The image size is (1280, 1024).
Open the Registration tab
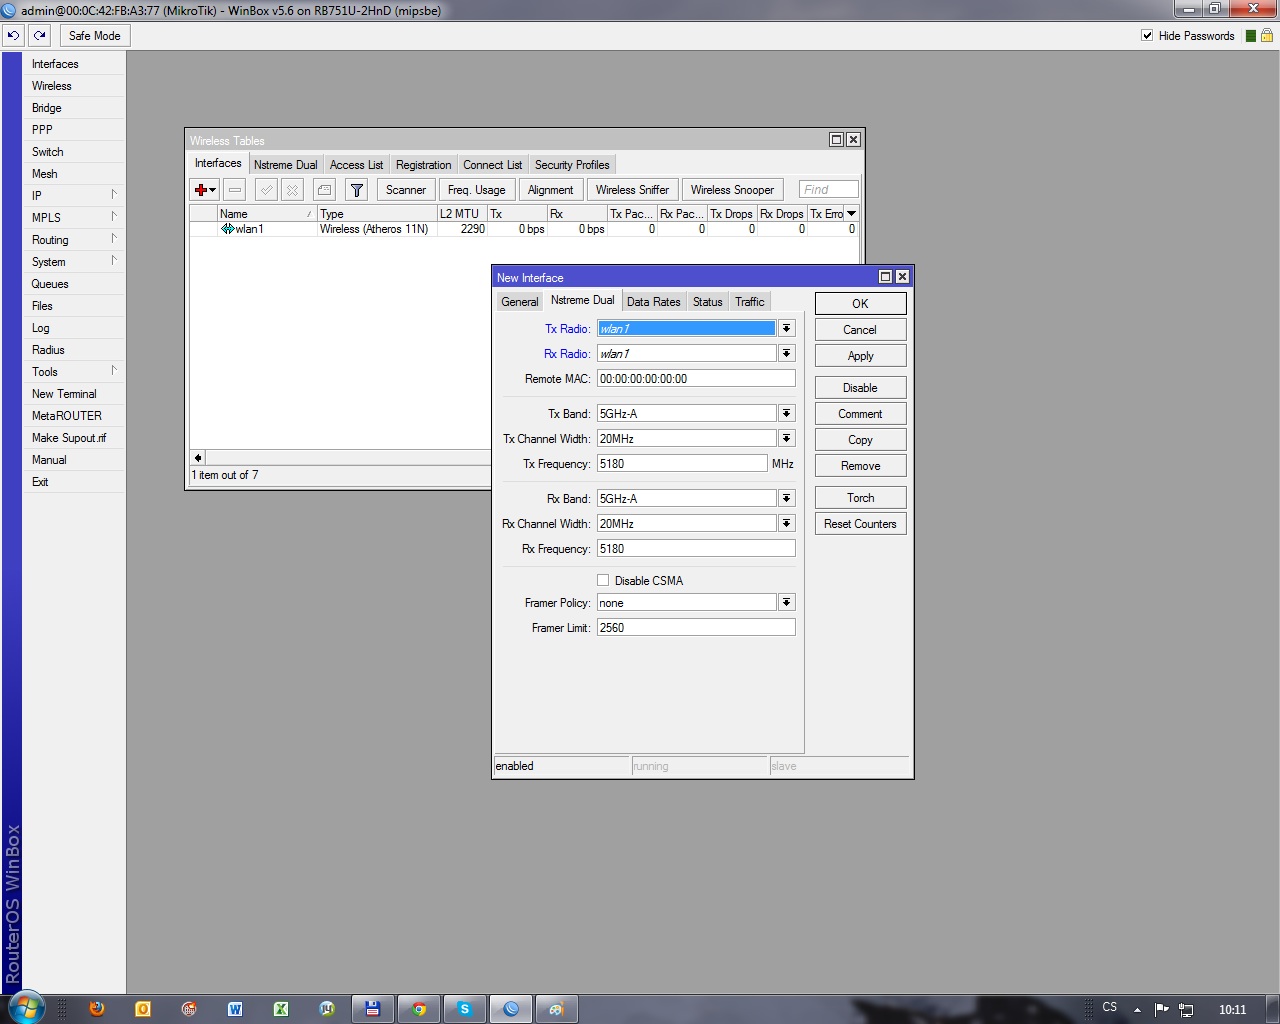tap(423, 165)
